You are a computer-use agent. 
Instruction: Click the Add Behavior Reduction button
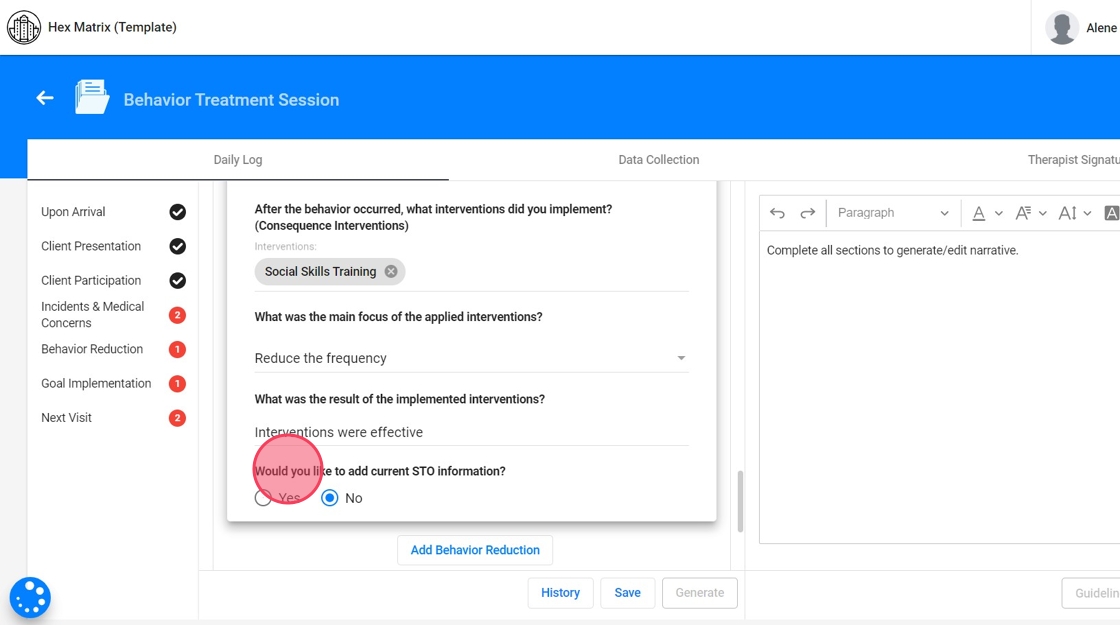[475, 550]
